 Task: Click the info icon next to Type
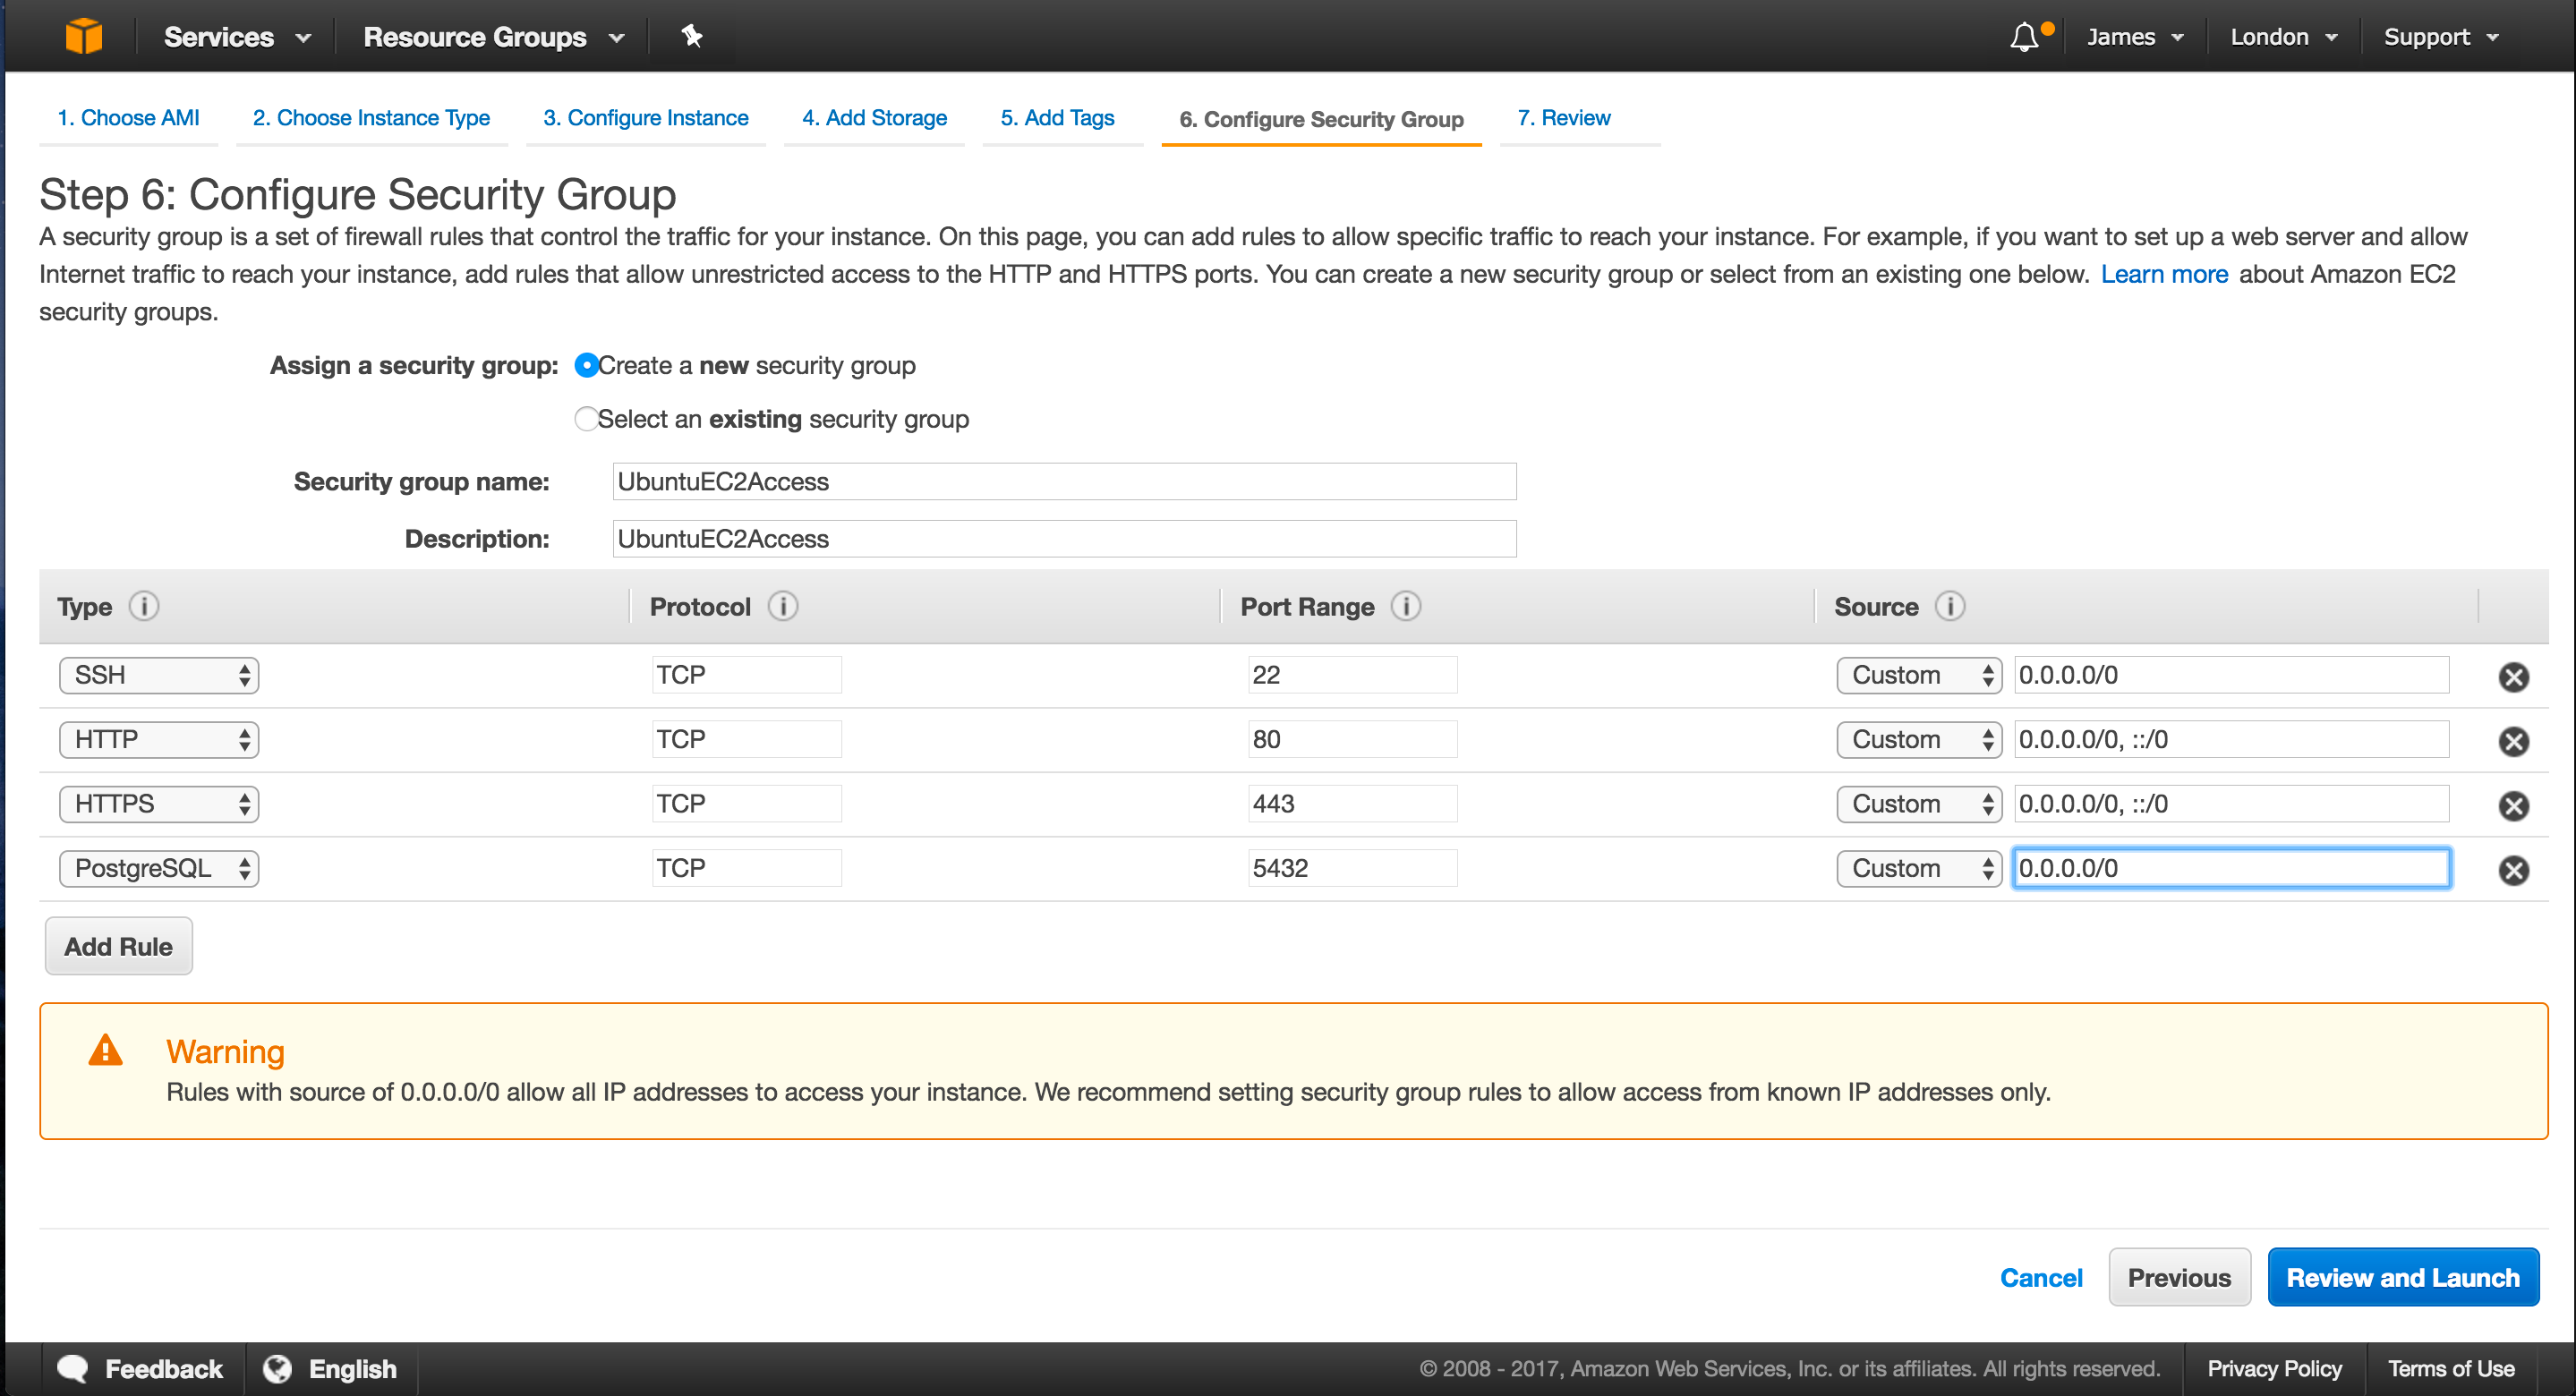pyautogui.click(x=144, y=606)
